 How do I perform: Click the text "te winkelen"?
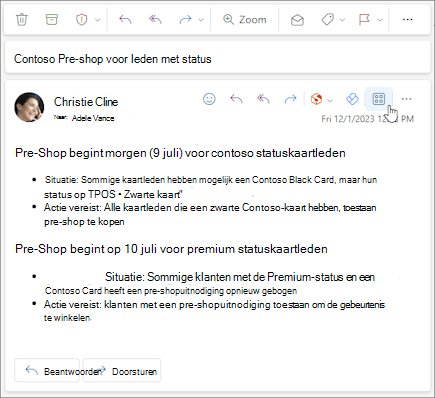tap(67, 318)
